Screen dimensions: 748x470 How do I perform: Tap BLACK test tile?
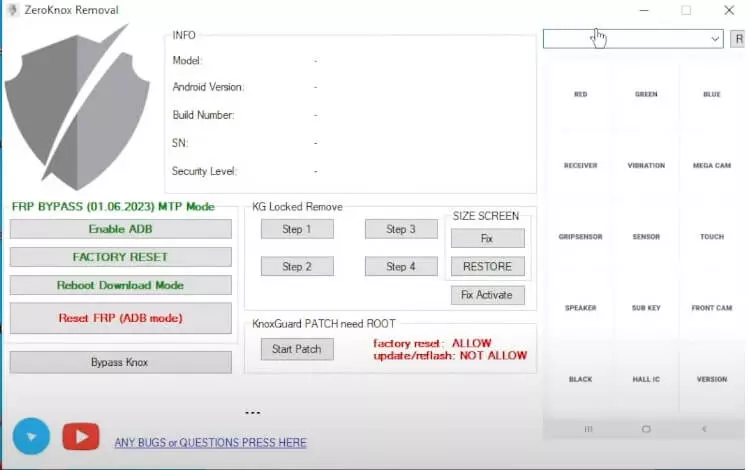581,379
